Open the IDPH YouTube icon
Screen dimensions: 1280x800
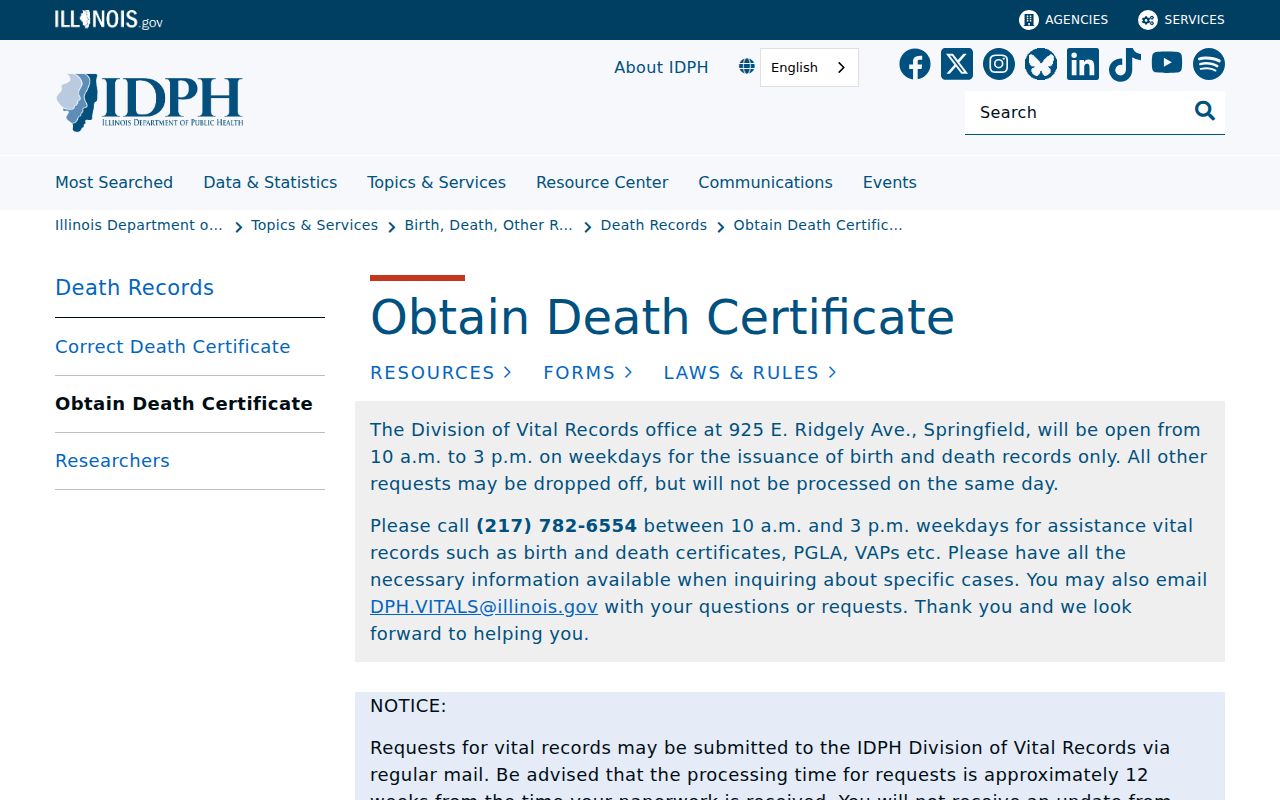coord(1167,63)
